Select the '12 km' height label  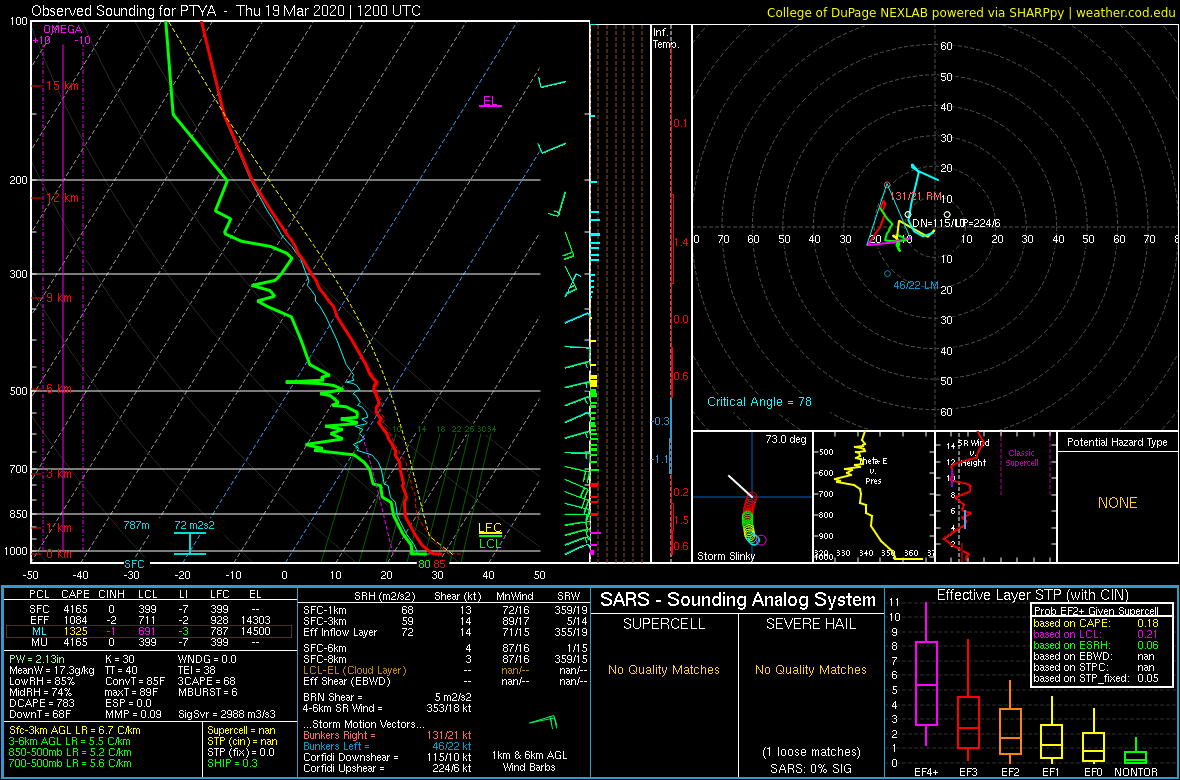[x=60, y=198]
